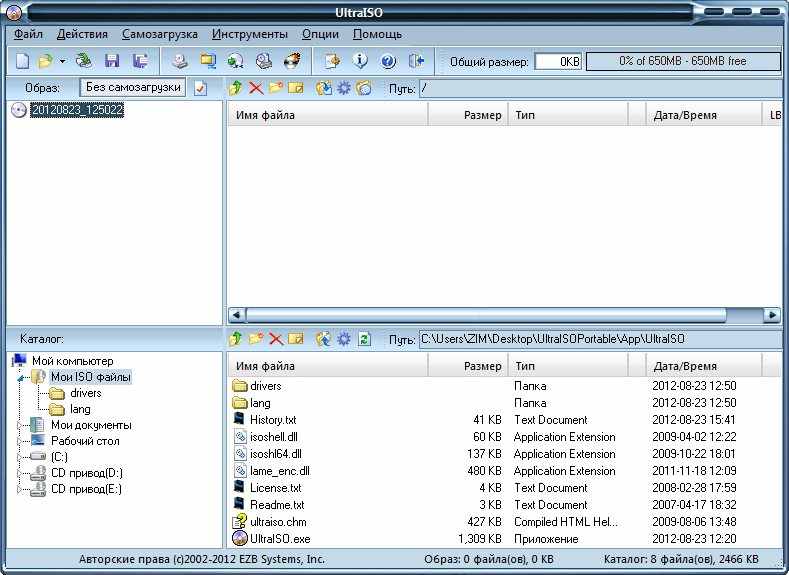Open the Действия menu
This screenshot has height=575, width=789.
82,34
